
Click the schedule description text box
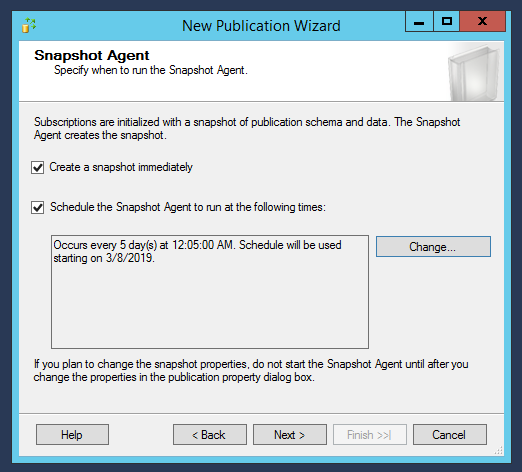[210, 292]
